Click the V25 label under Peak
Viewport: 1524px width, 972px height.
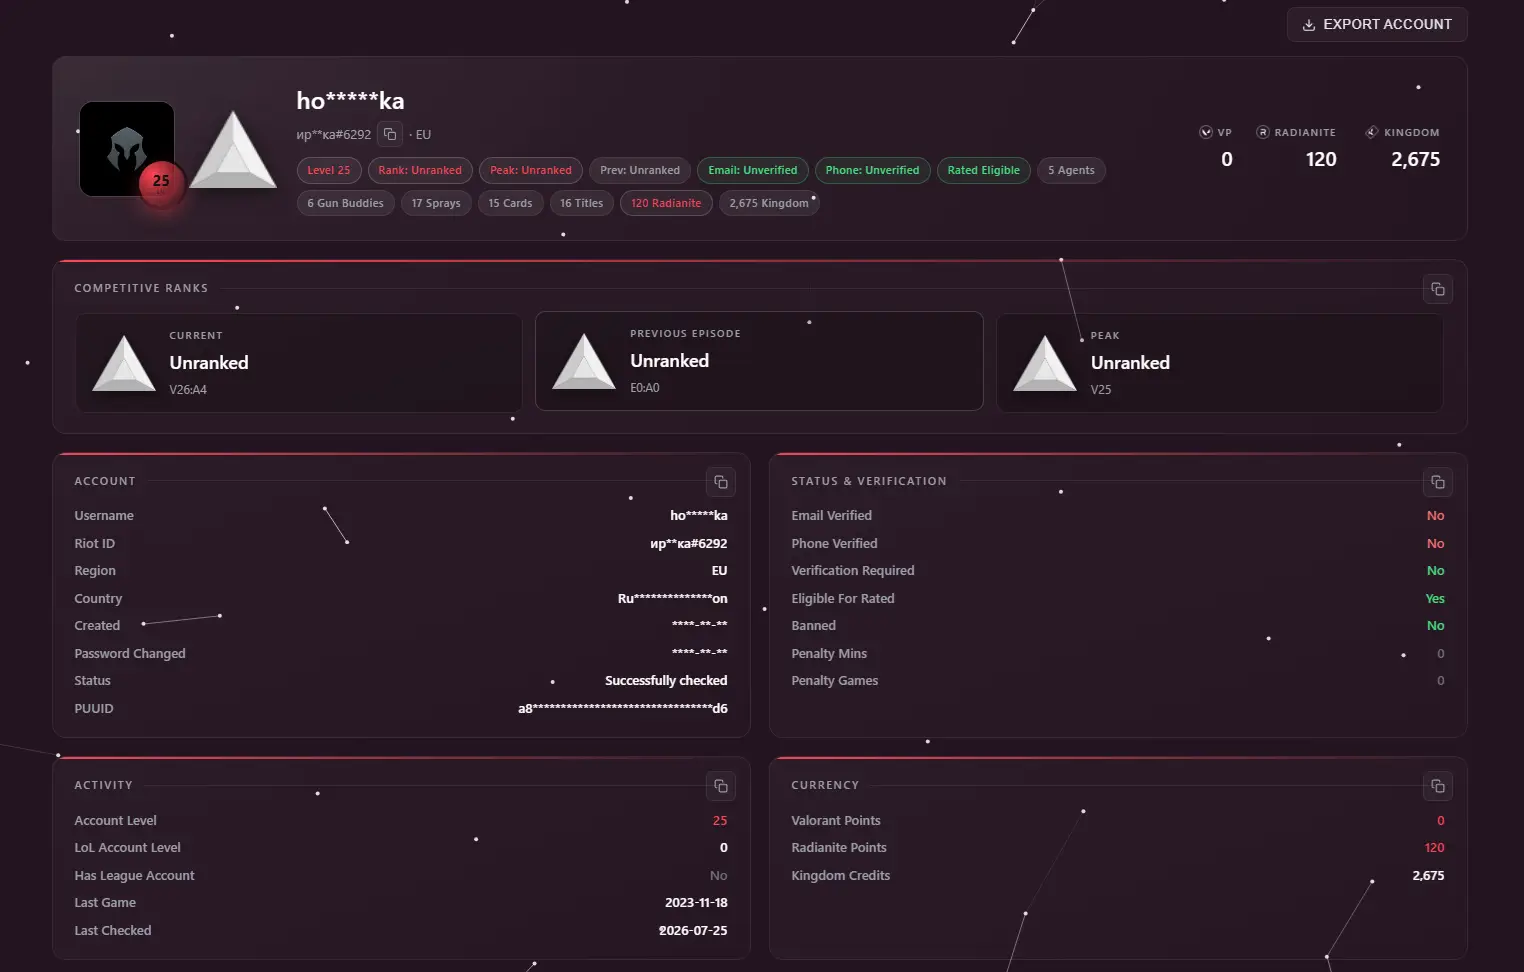coord(1101,390)
